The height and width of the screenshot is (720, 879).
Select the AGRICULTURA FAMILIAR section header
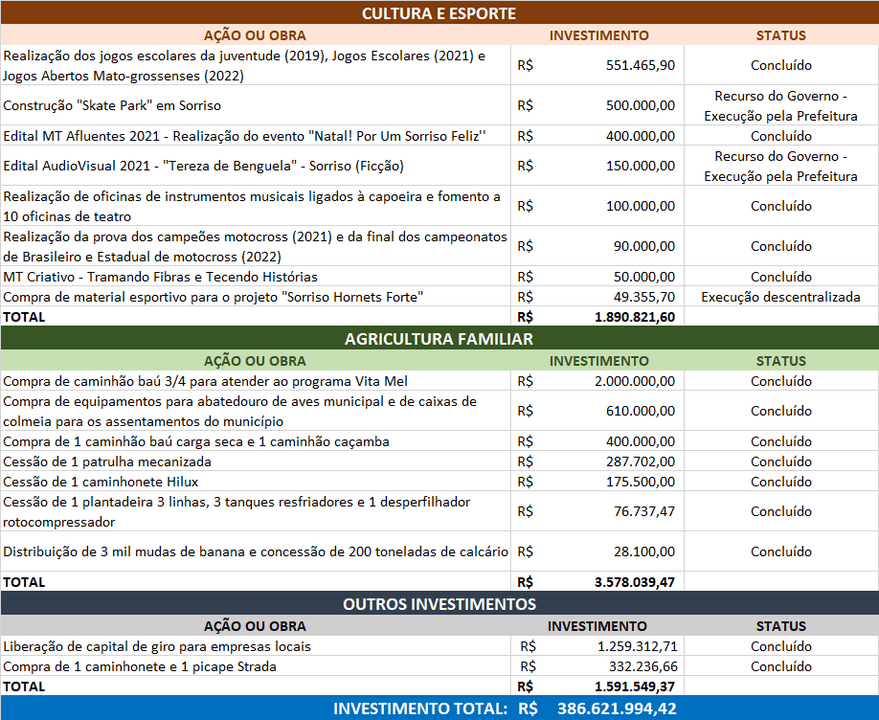click(x=439, y=340)
